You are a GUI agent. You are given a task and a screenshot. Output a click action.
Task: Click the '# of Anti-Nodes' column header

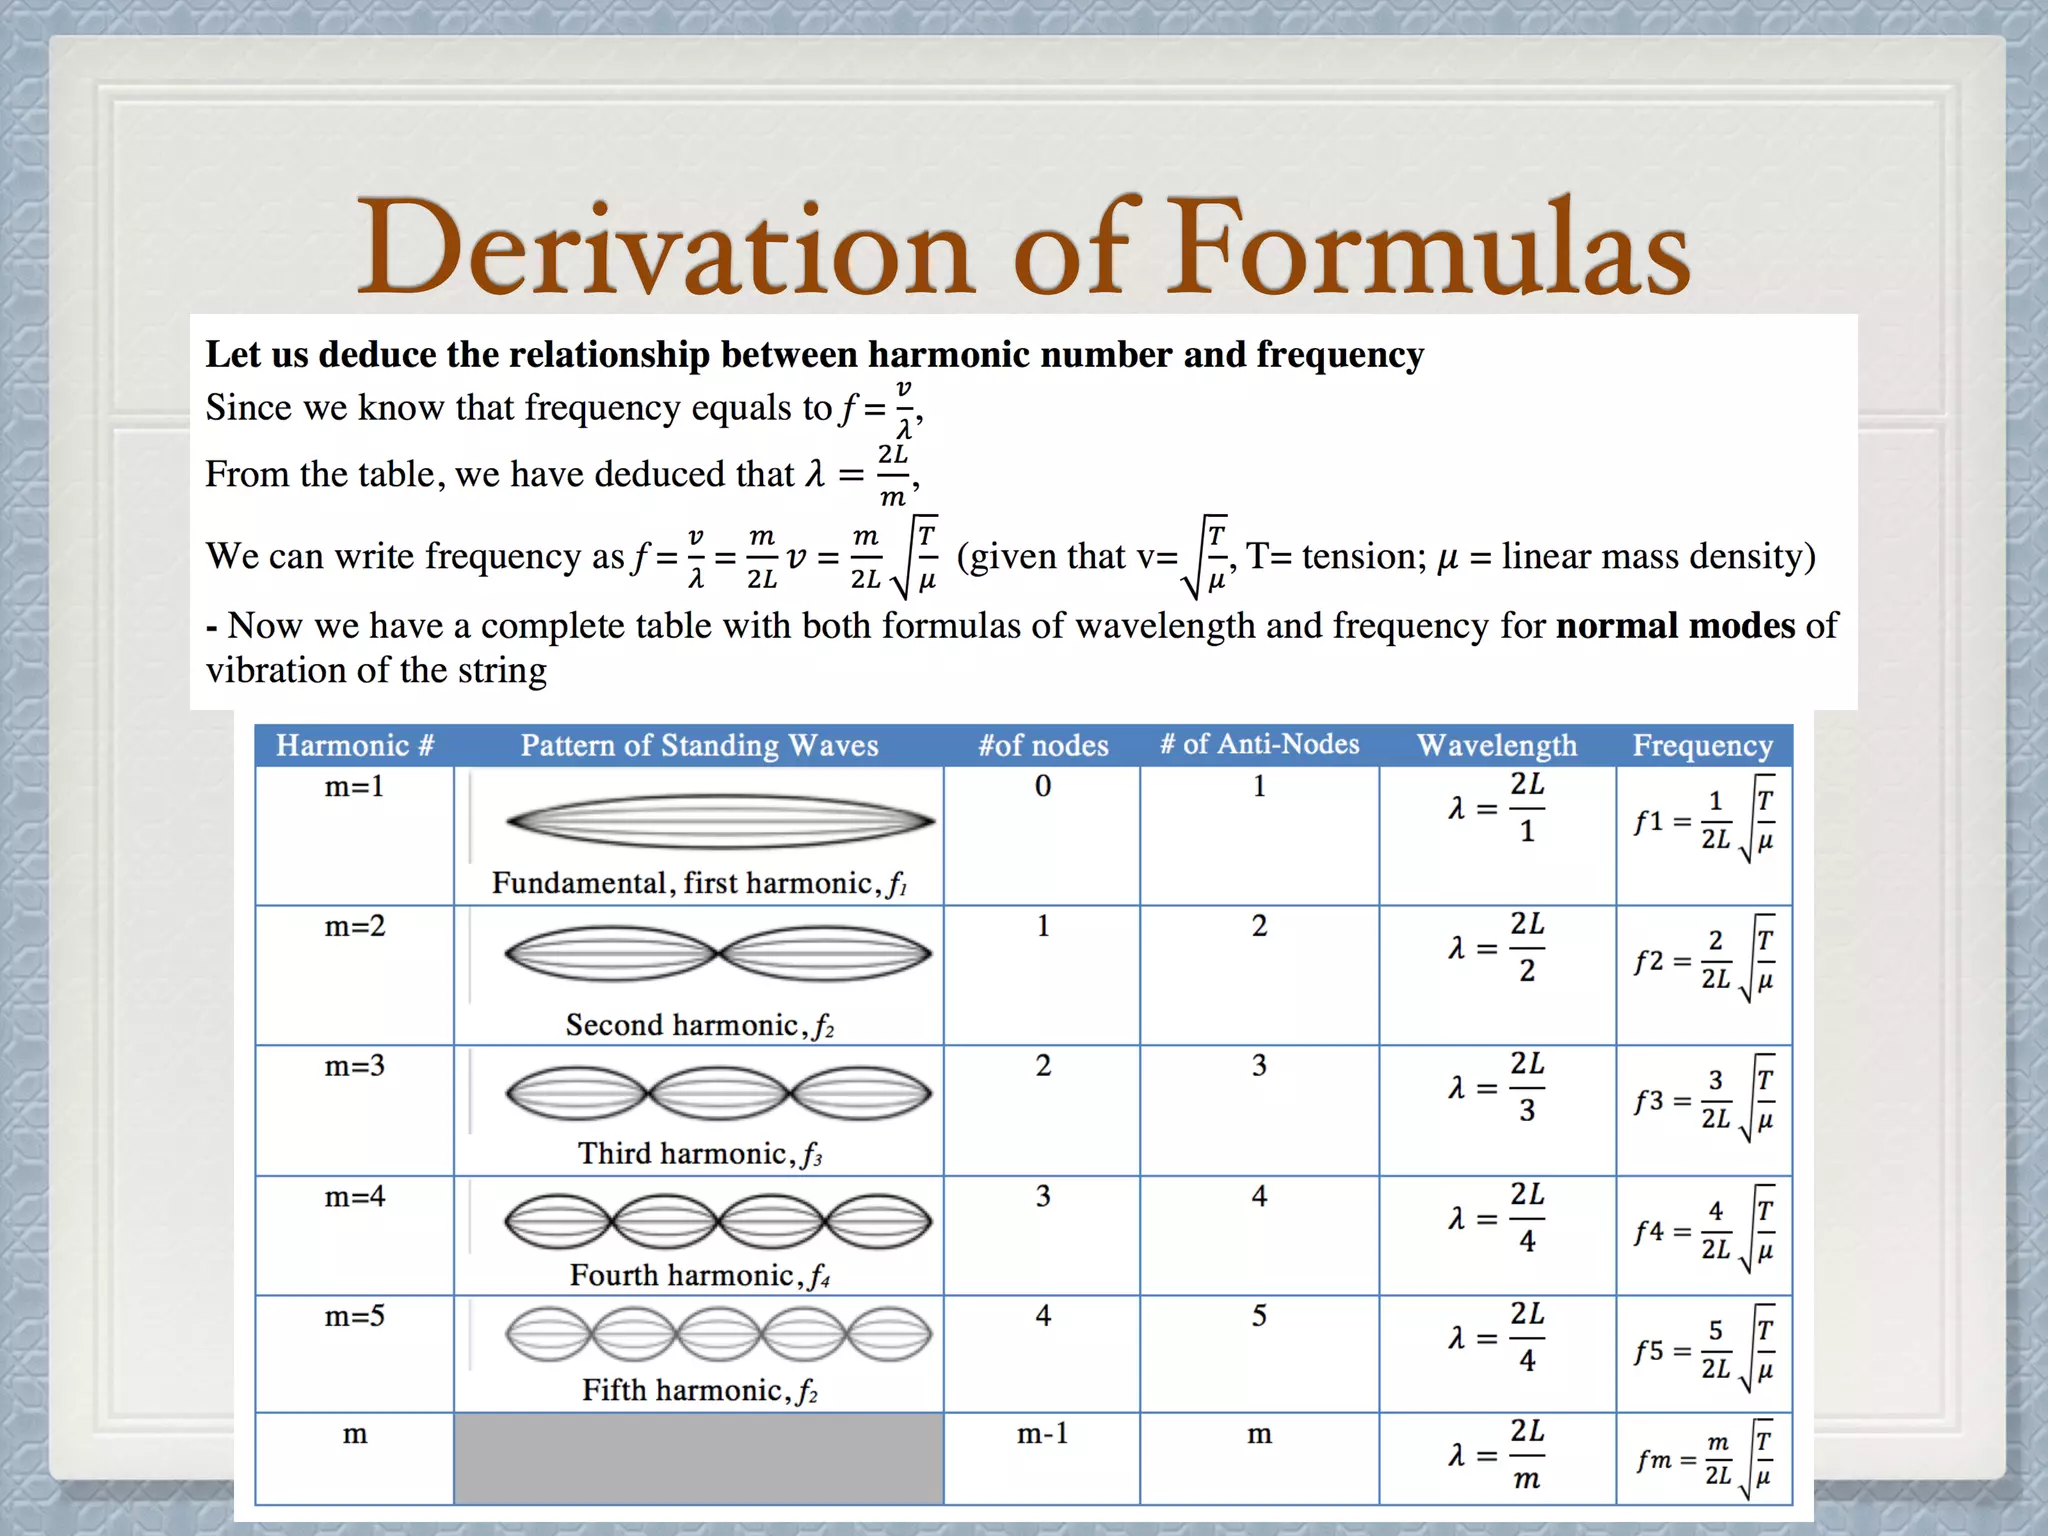(1259, 744)
